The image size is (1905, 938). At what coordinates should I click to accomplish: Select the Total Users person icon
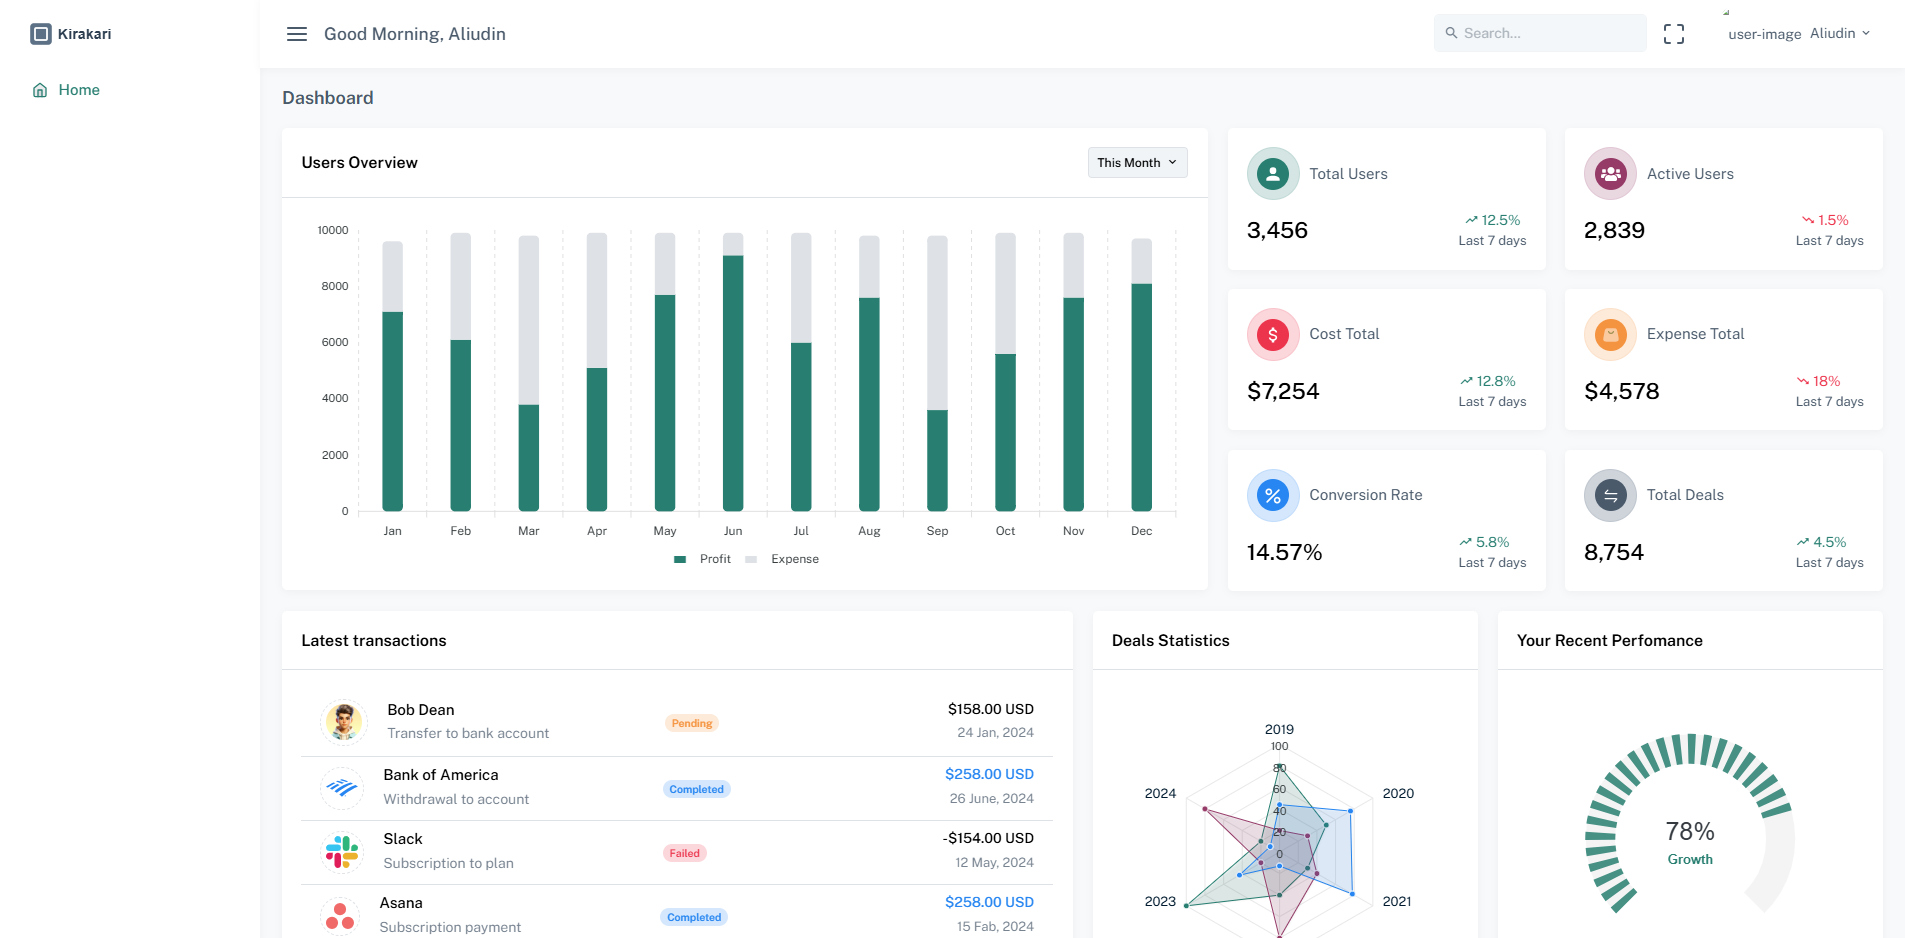coord(1272,173)
